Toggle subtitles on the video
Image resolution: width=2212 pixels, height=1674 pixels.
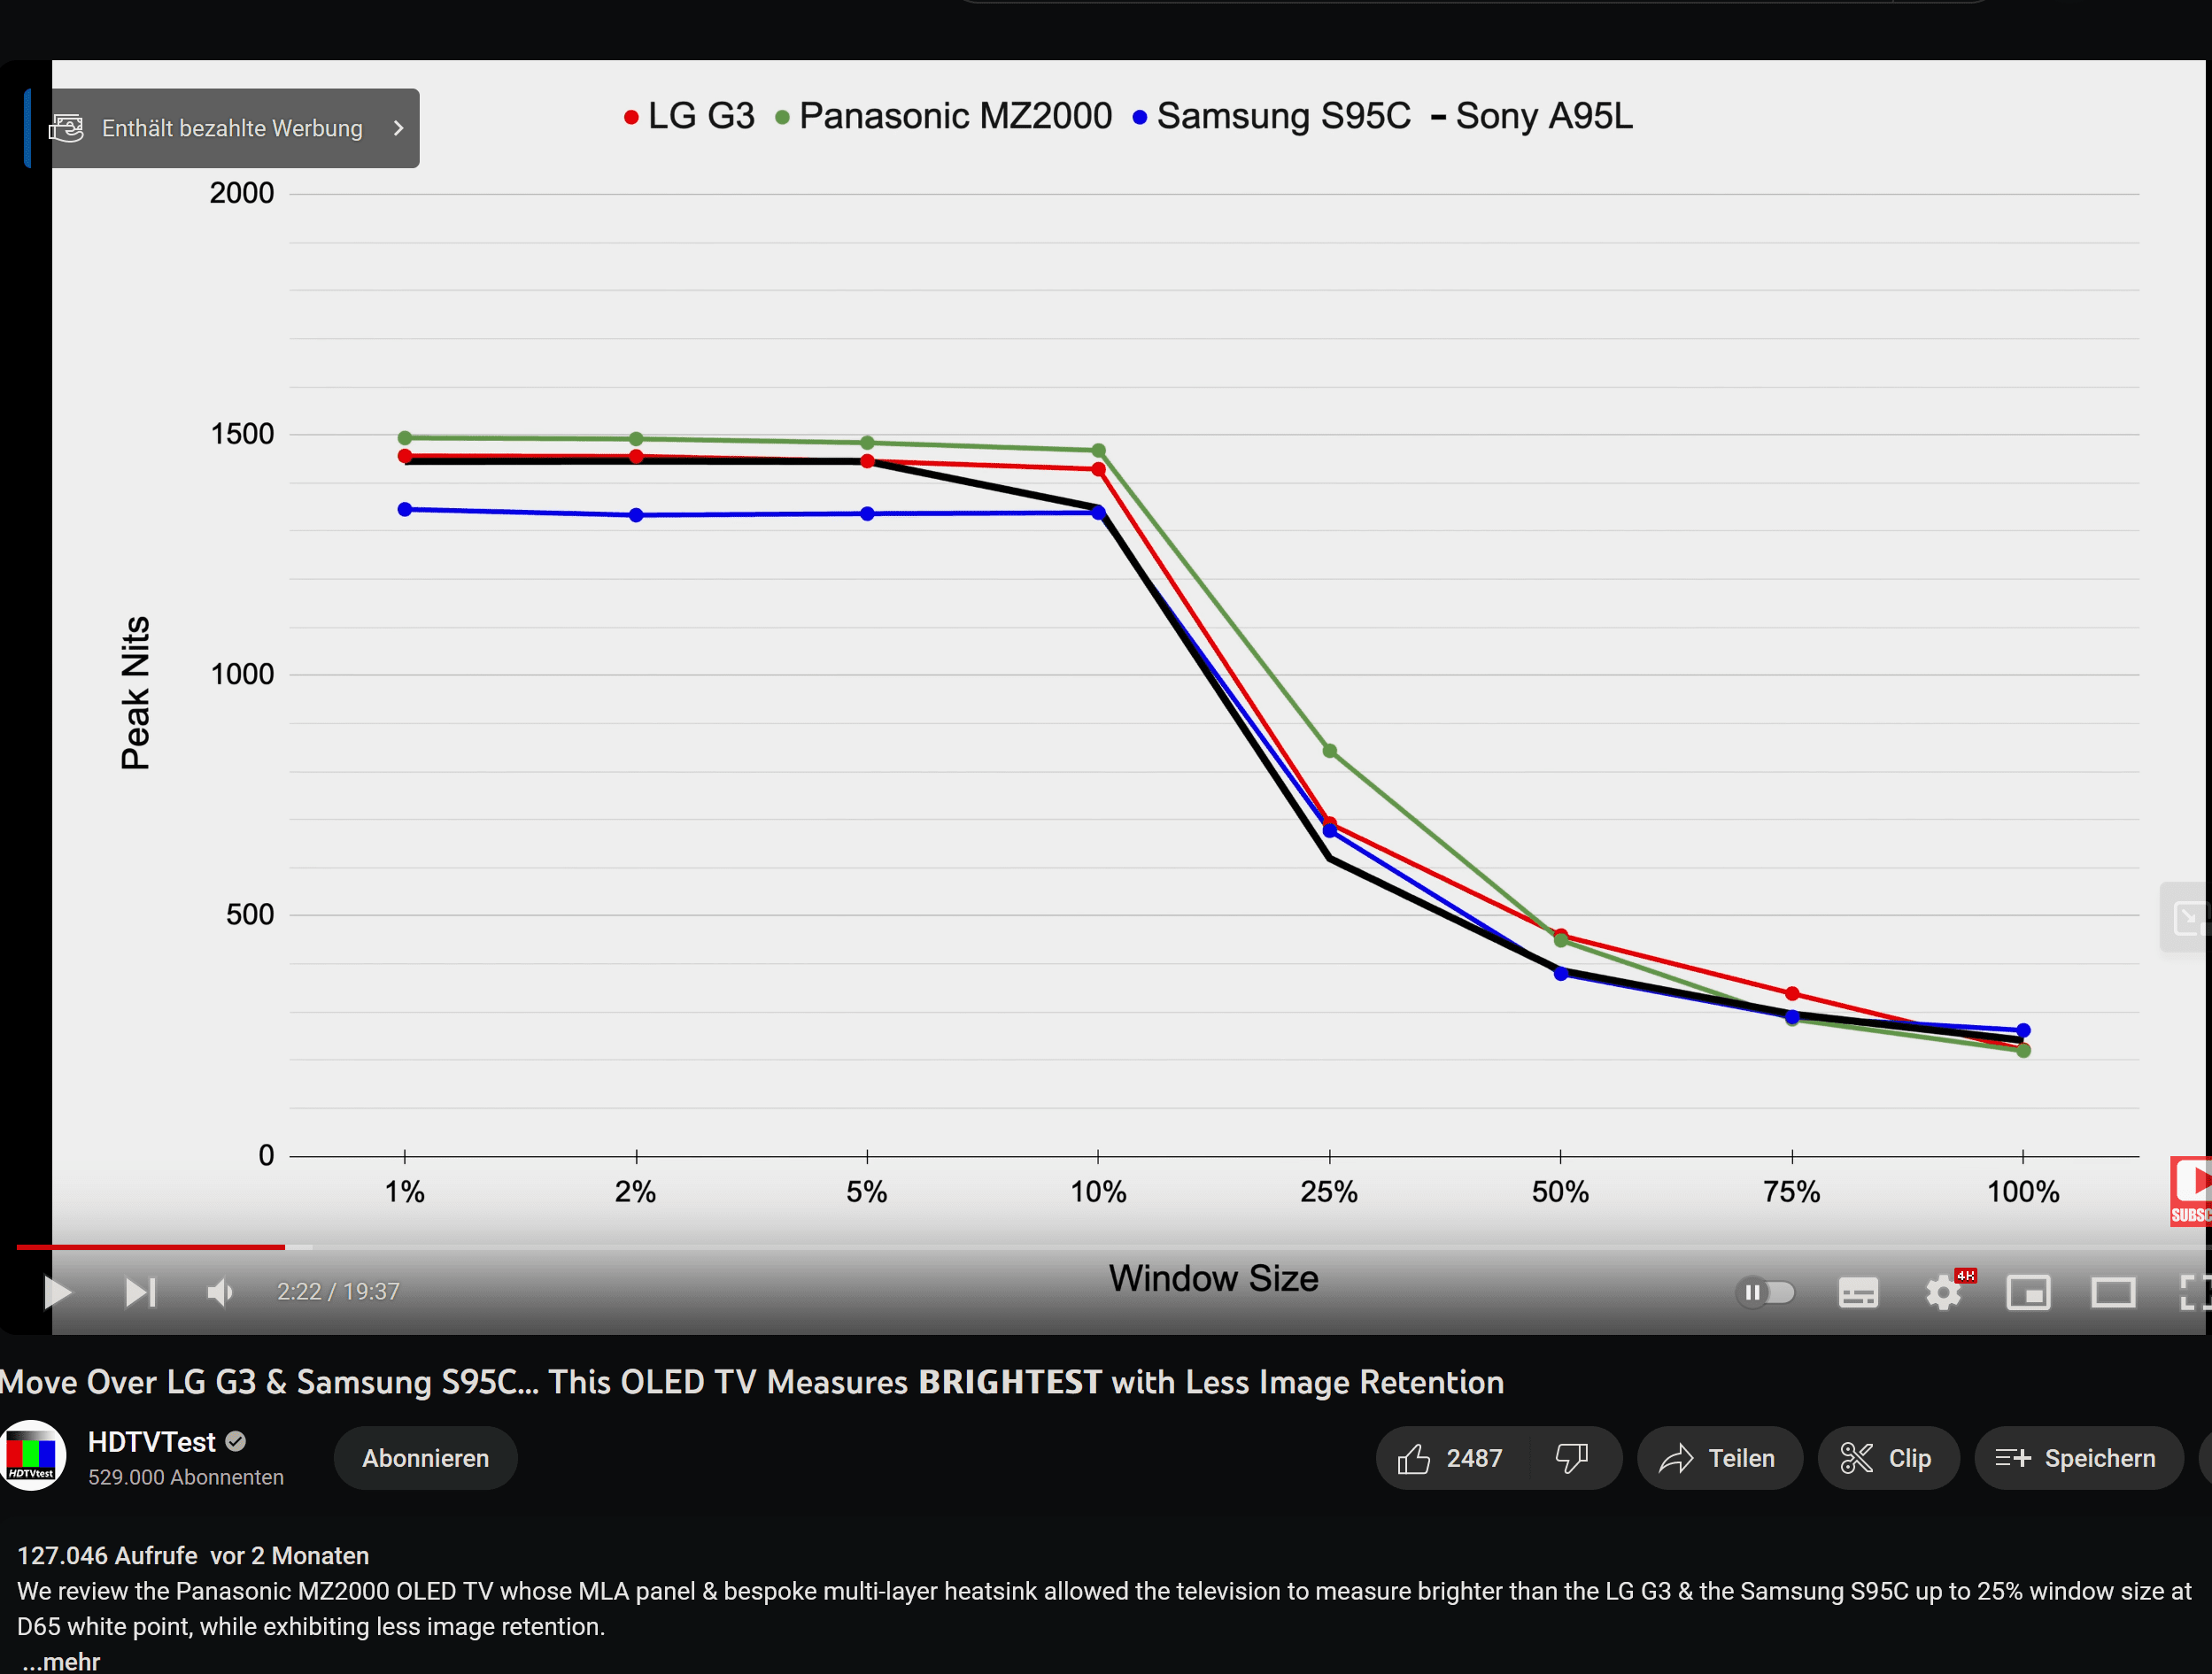1858,1292
